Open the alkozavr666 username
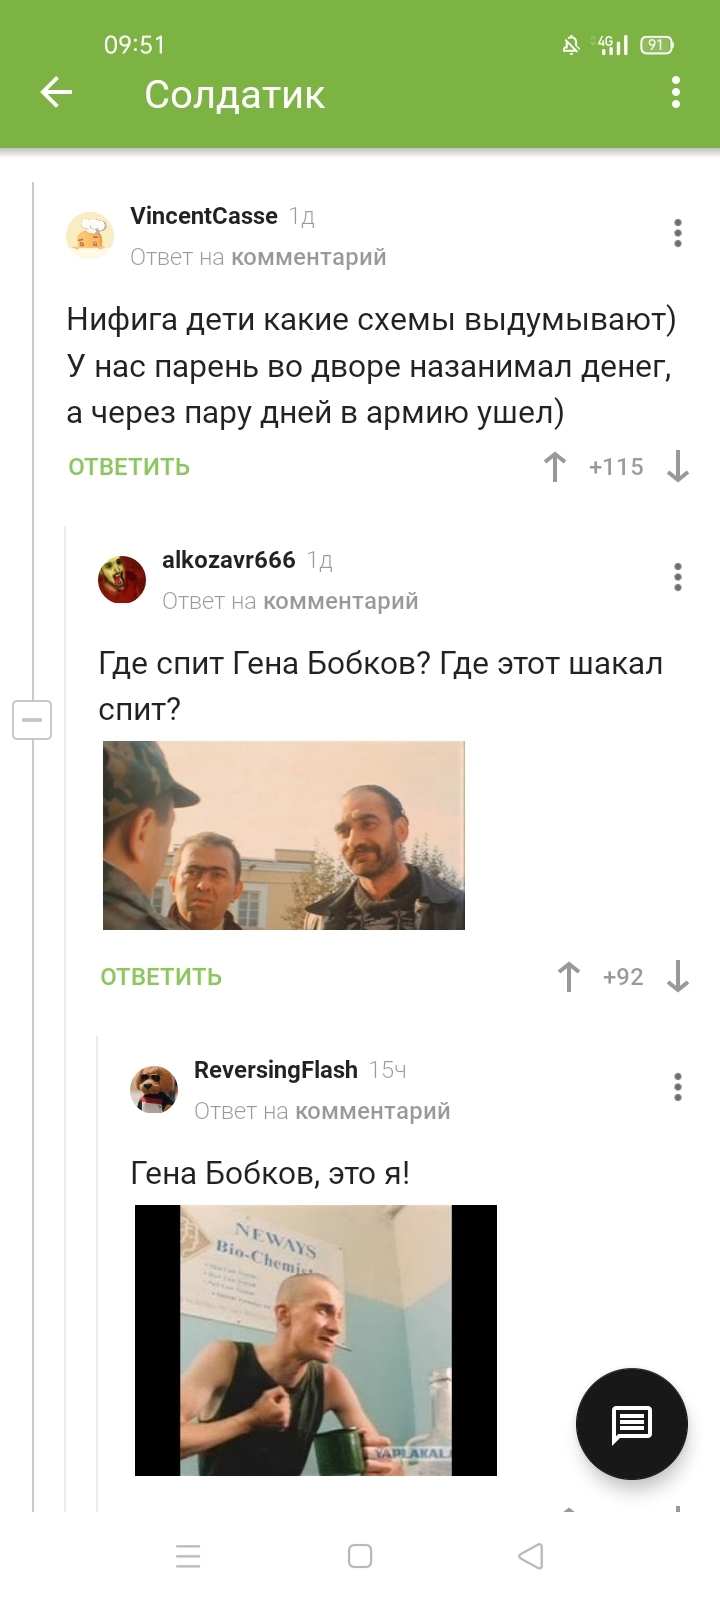Viewport: 720px width, 1600px height. [x=229, y=560]
